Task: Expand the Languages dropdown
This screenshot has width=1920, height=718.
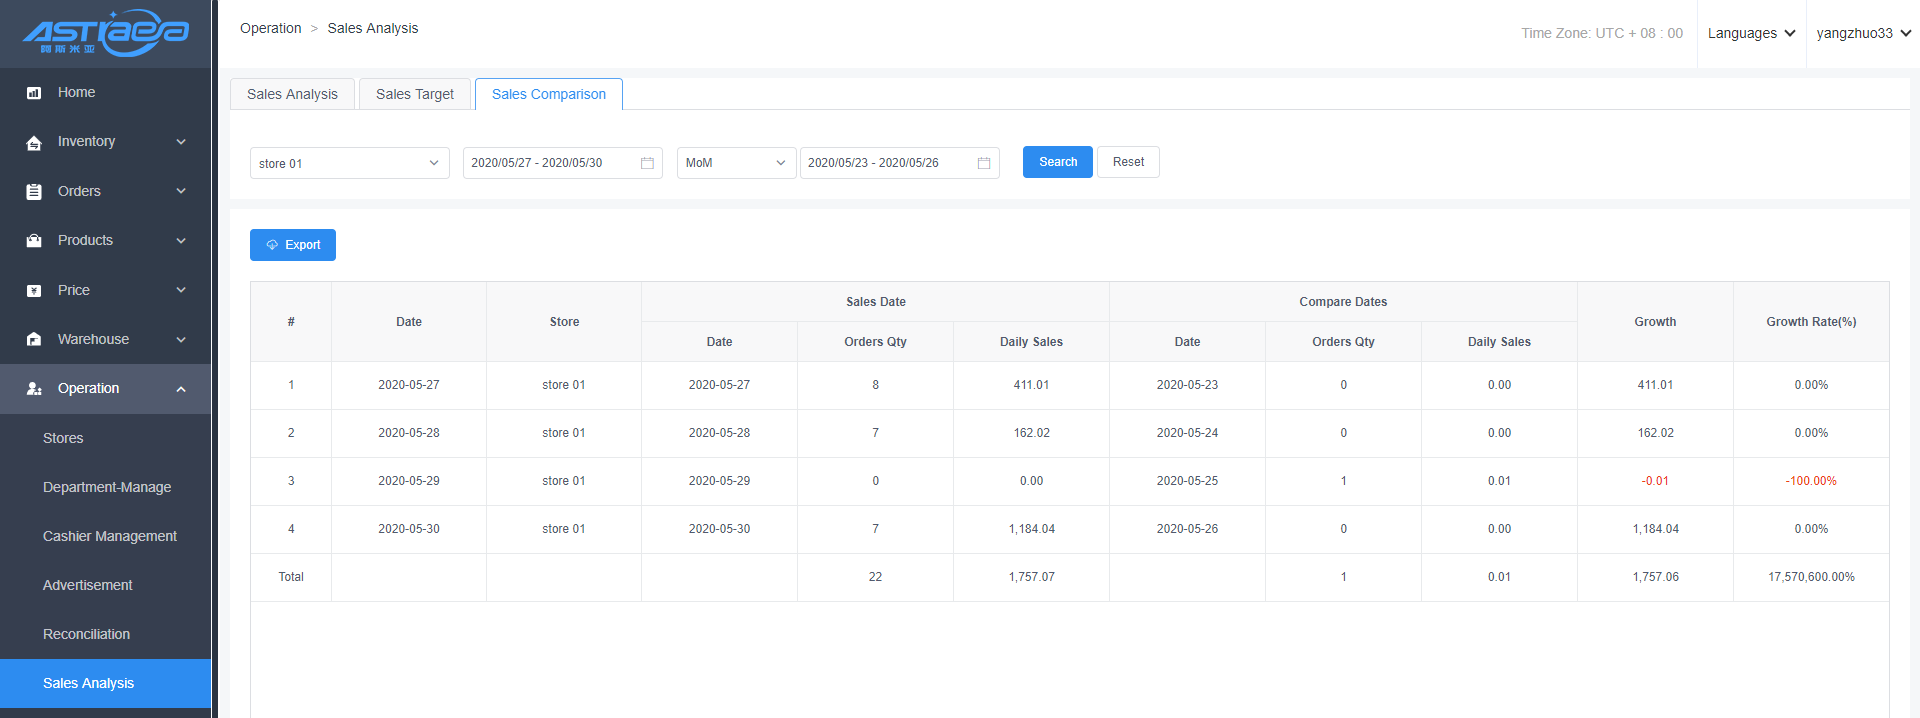Action: [1751, 33]
